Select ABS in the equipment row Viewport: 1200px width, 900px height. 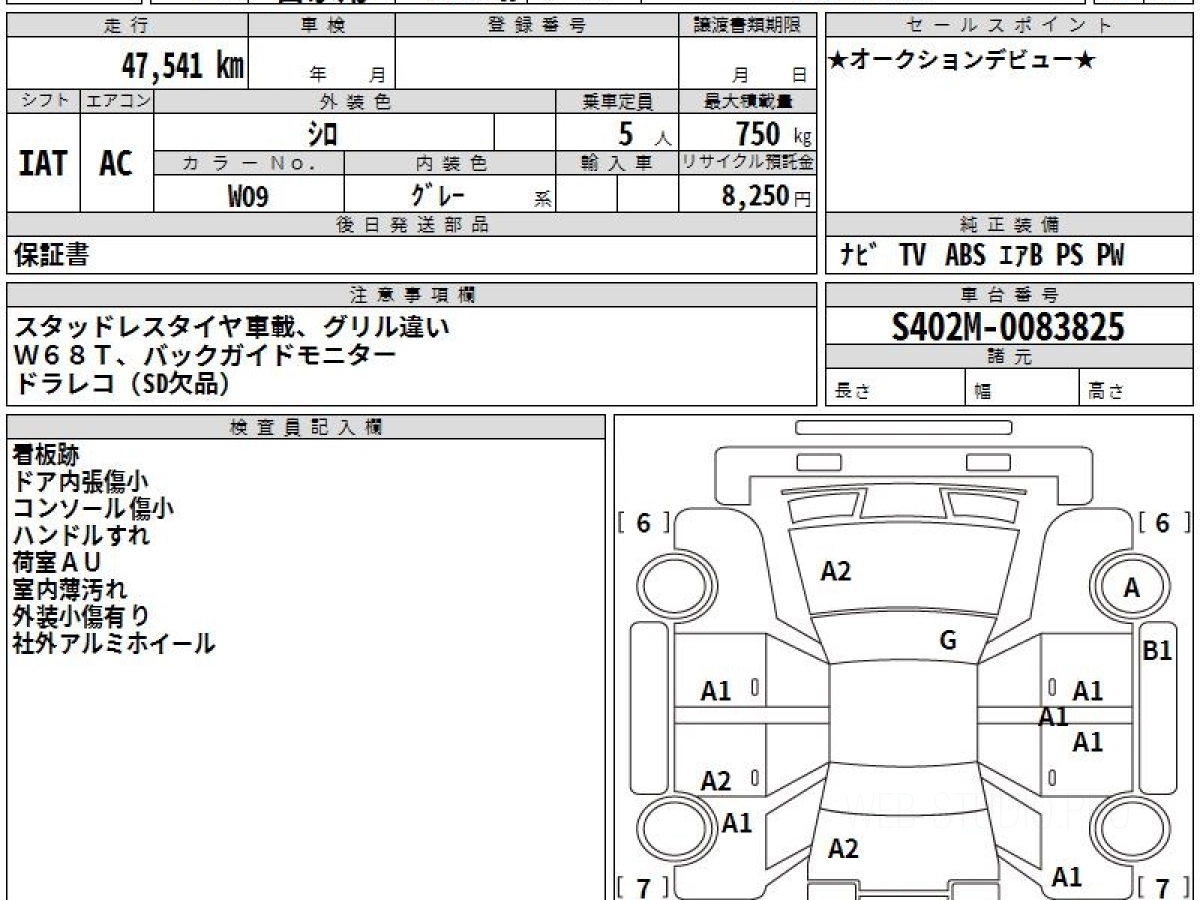(x=965, y=256)
